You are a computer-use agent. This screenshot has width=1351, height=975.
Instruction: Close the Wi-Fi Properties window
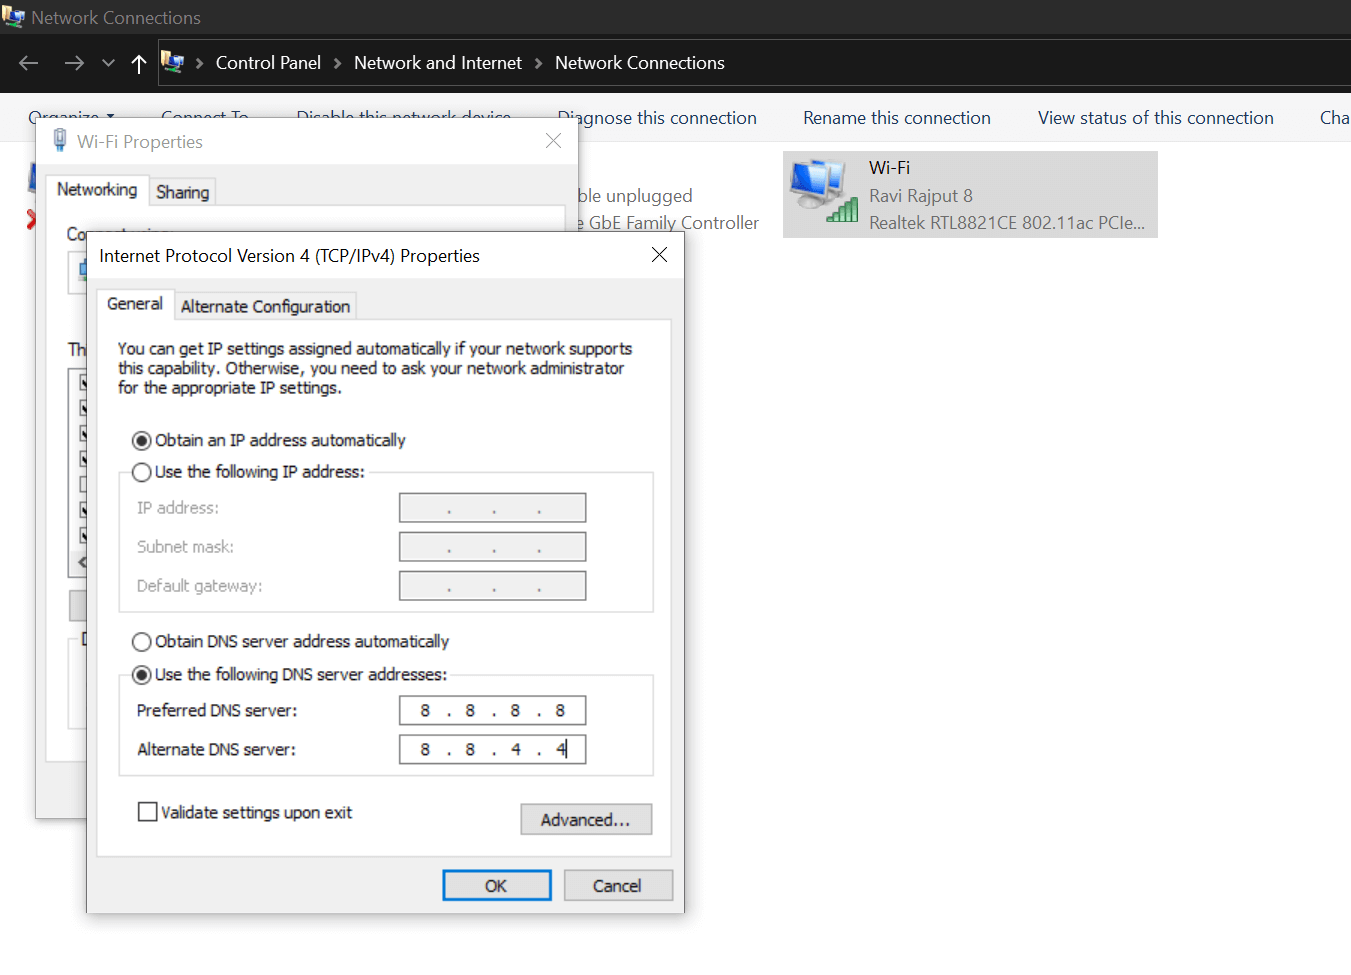pos(553,141)
